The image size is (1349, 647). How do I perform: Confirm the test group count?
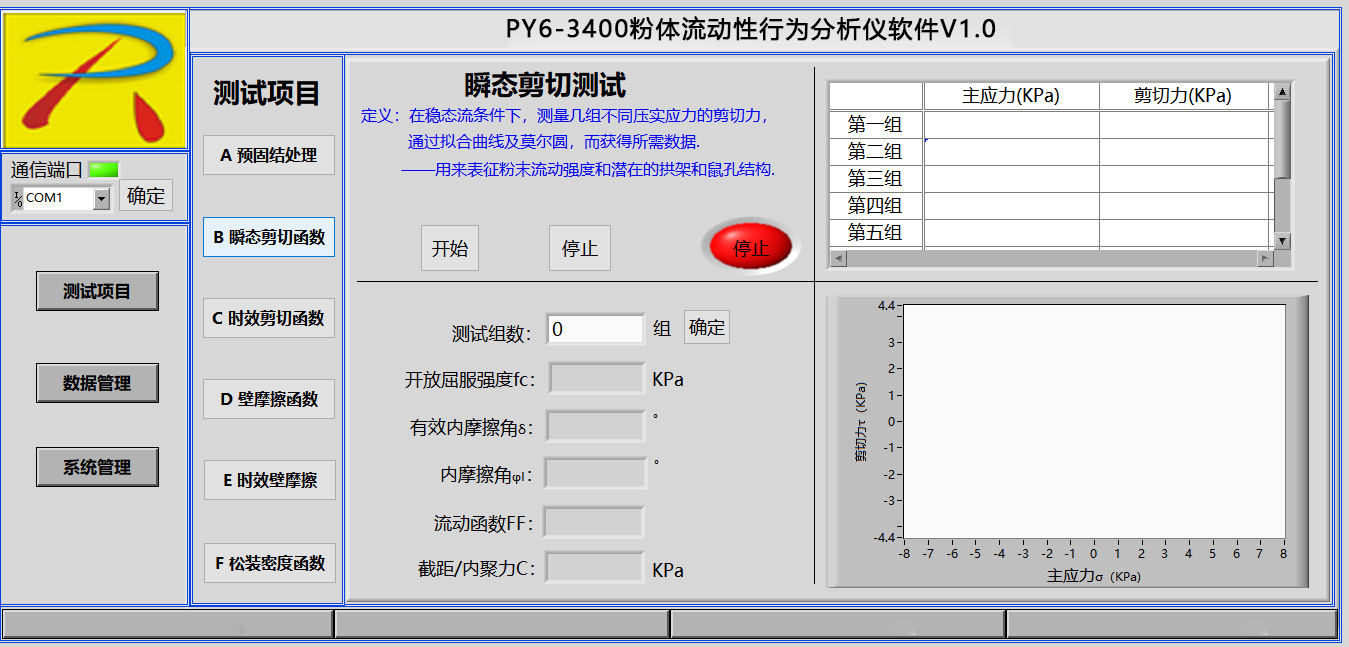706,327
